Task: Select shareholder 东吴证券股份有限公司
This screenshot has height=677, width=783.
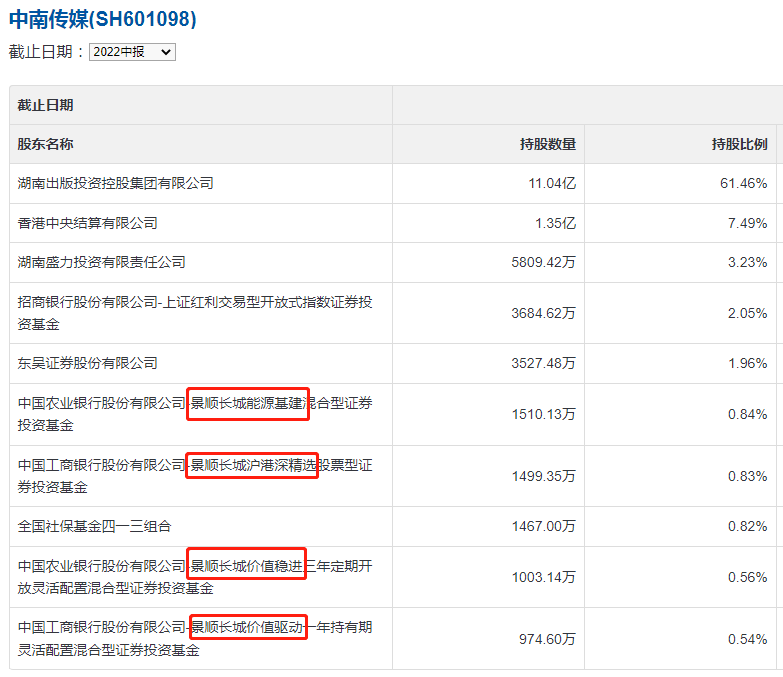Action: click(x=87, y=363)
